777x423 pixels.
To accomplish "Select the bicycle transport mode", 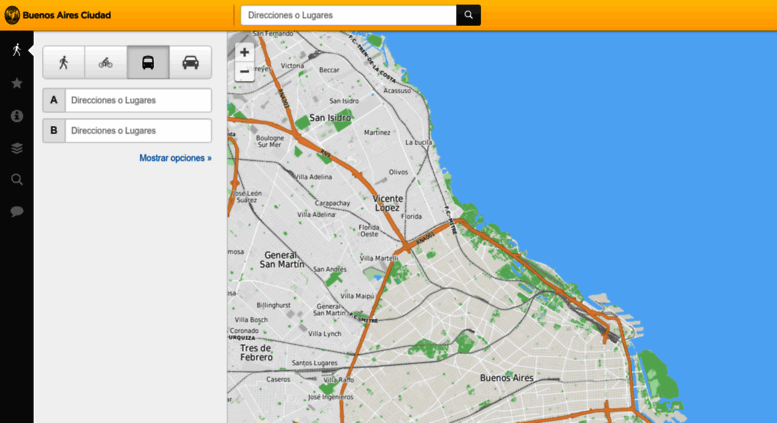I will point(106,62).
